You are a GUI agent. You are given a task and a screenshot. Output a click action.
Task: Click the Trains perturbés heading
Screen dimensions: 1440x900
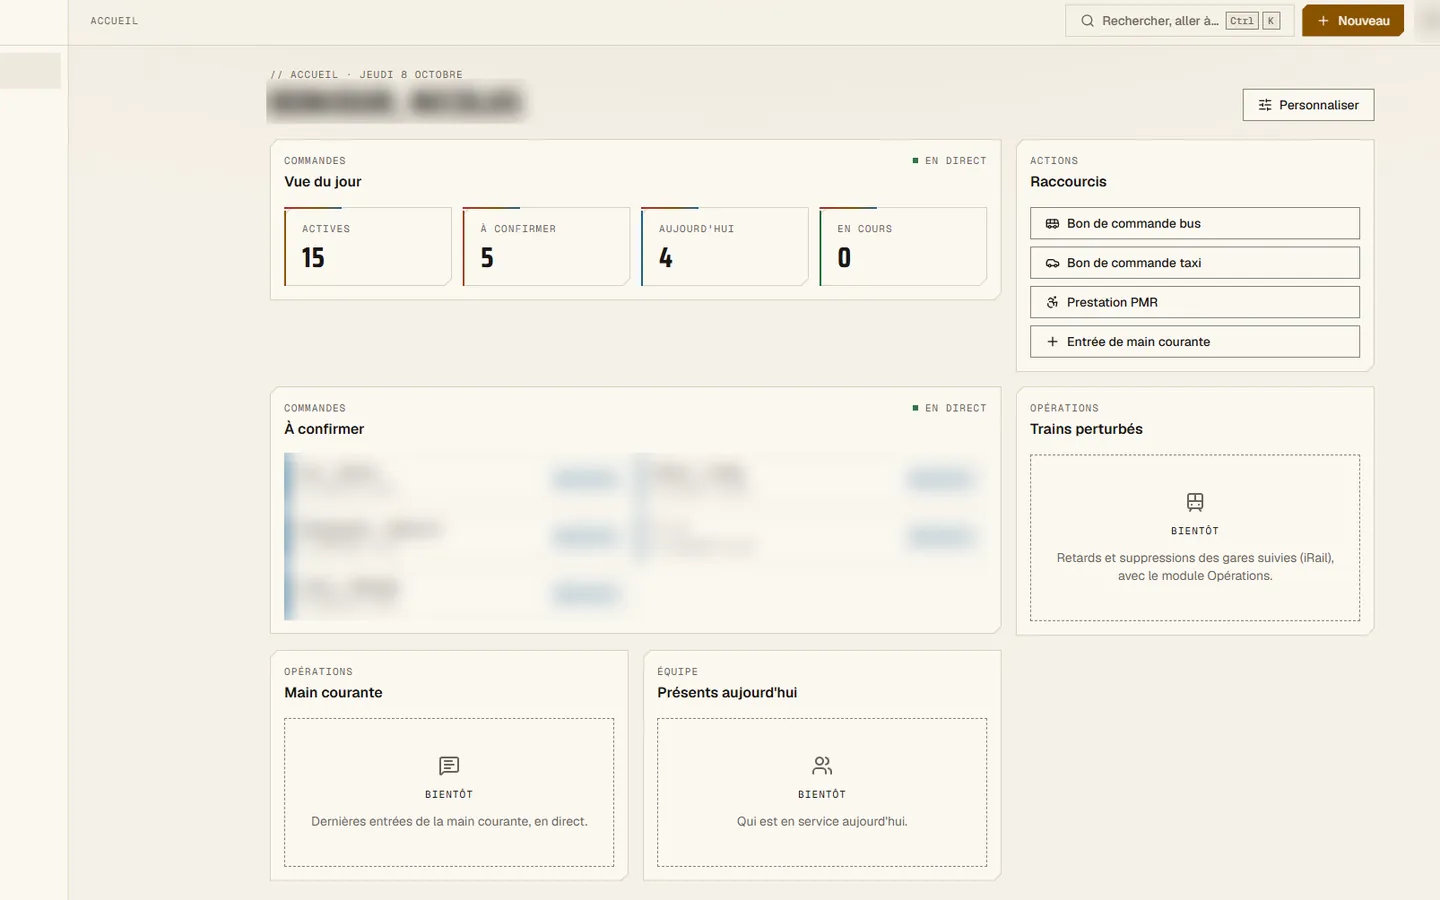(1086, 429)
